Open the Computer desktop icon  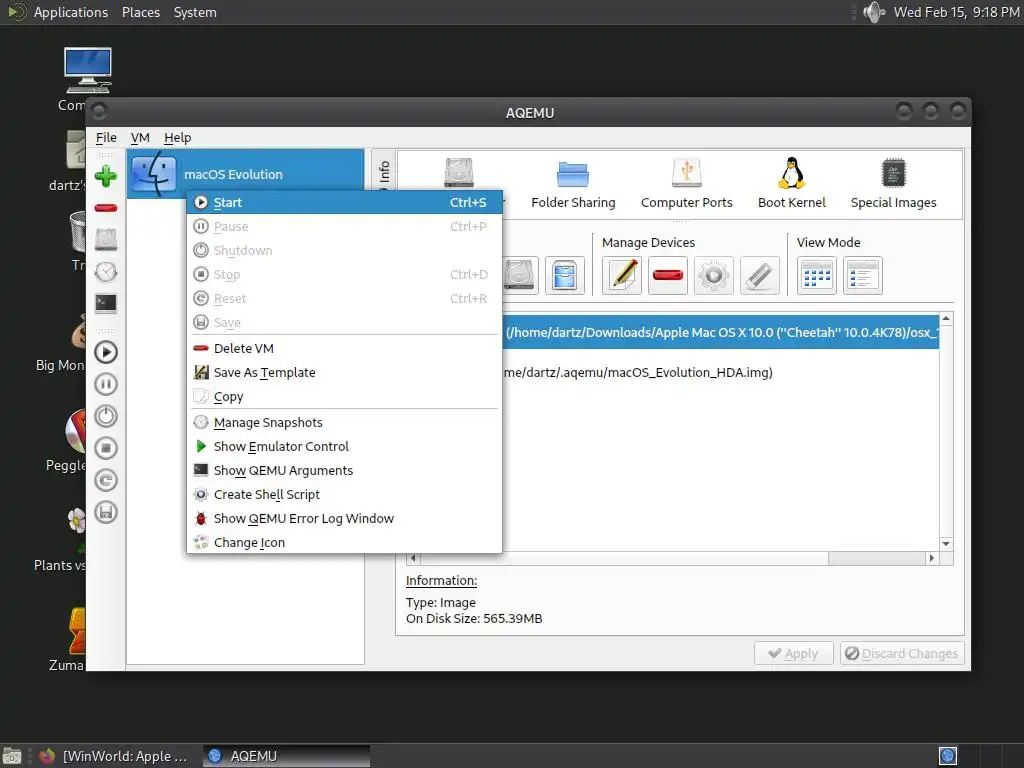(x=88, y=79)
